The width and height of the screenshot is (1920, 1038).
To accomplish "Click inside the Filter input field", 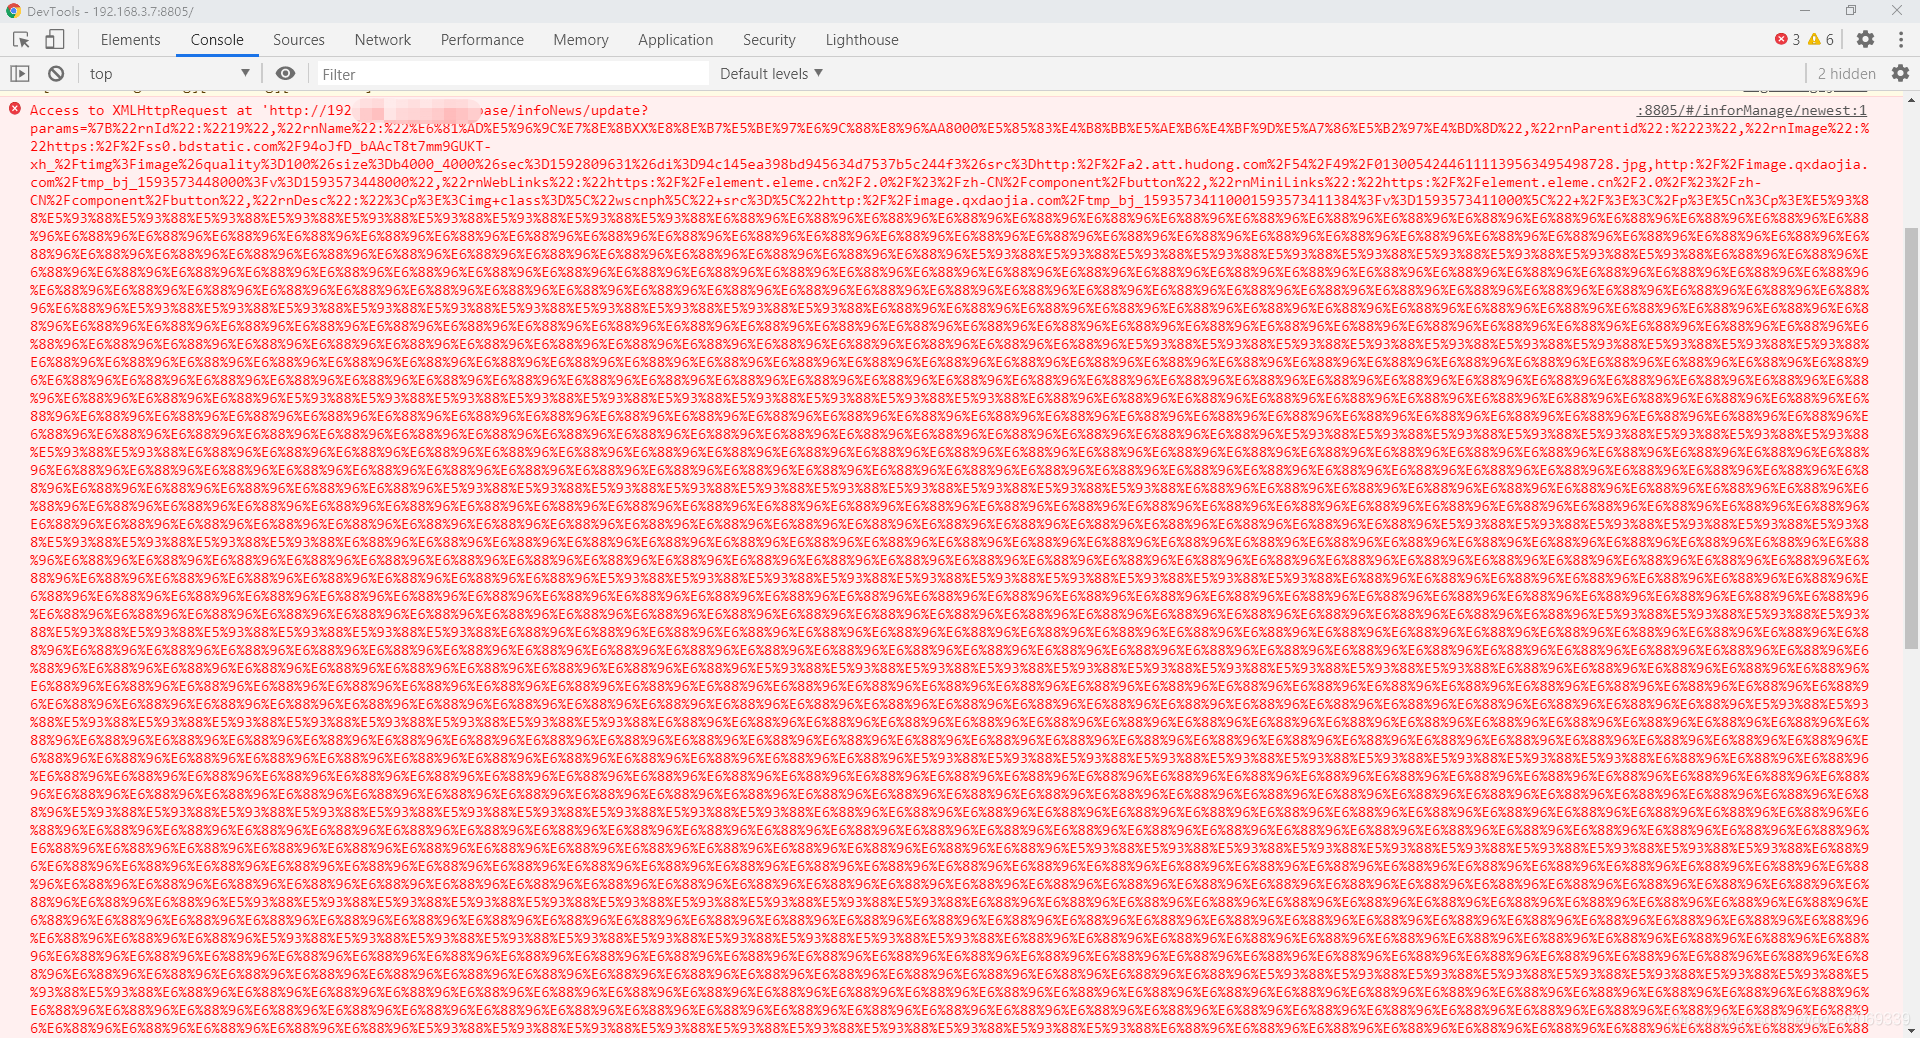I will point(512,73).
